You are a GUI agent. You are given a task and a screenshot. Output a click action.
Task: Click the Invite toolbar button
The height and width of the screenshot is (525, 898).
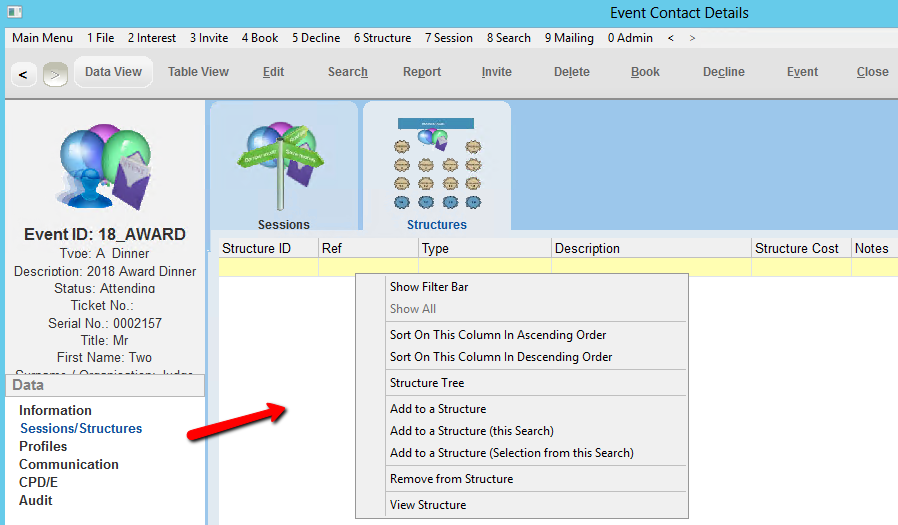(496, 72)
